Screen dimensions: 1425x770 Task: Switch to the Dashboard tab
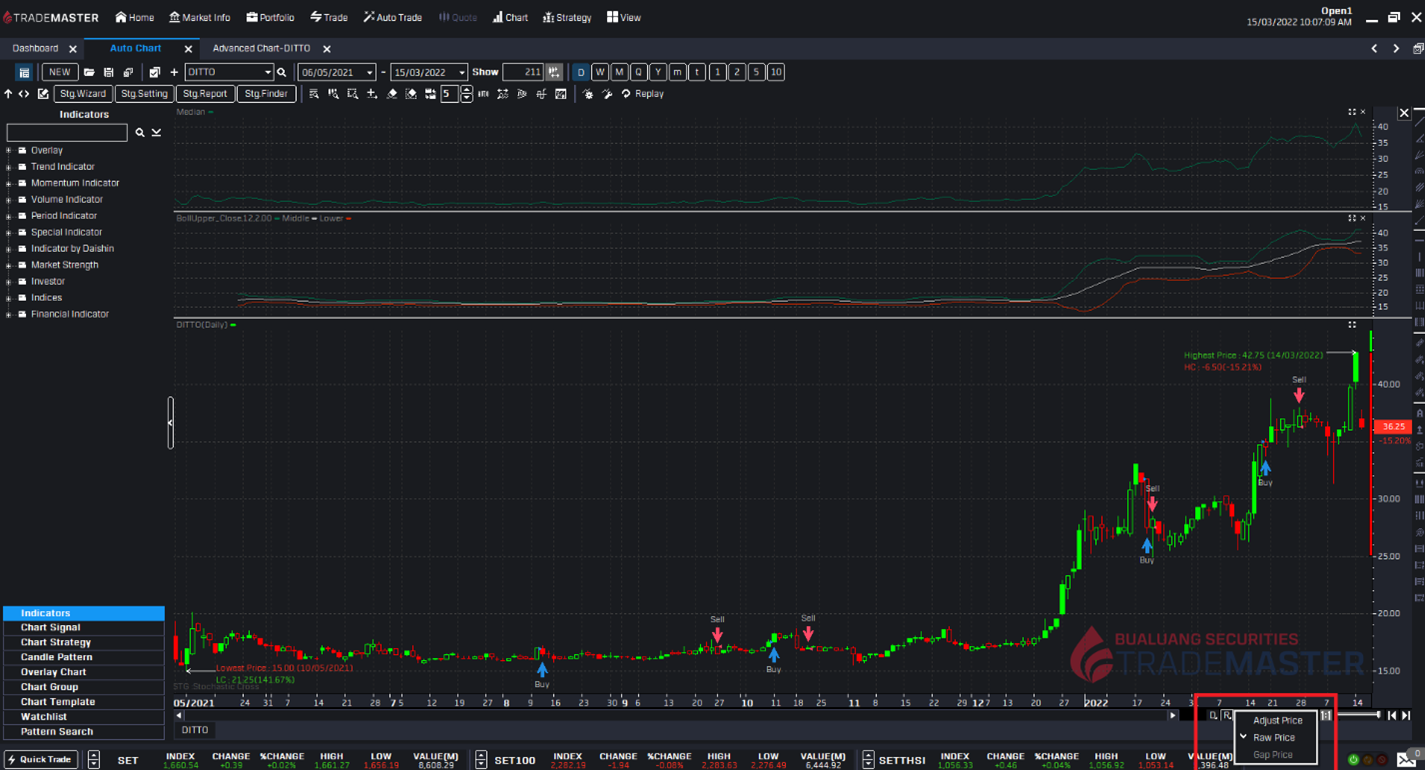(35, 48)
